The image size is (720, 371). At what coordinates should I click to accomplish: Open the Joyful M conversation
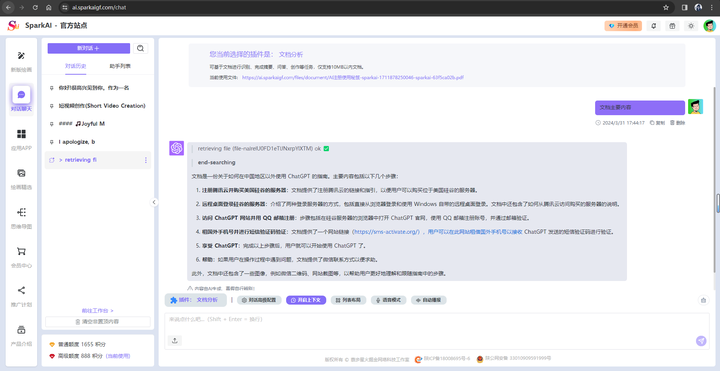98,124
